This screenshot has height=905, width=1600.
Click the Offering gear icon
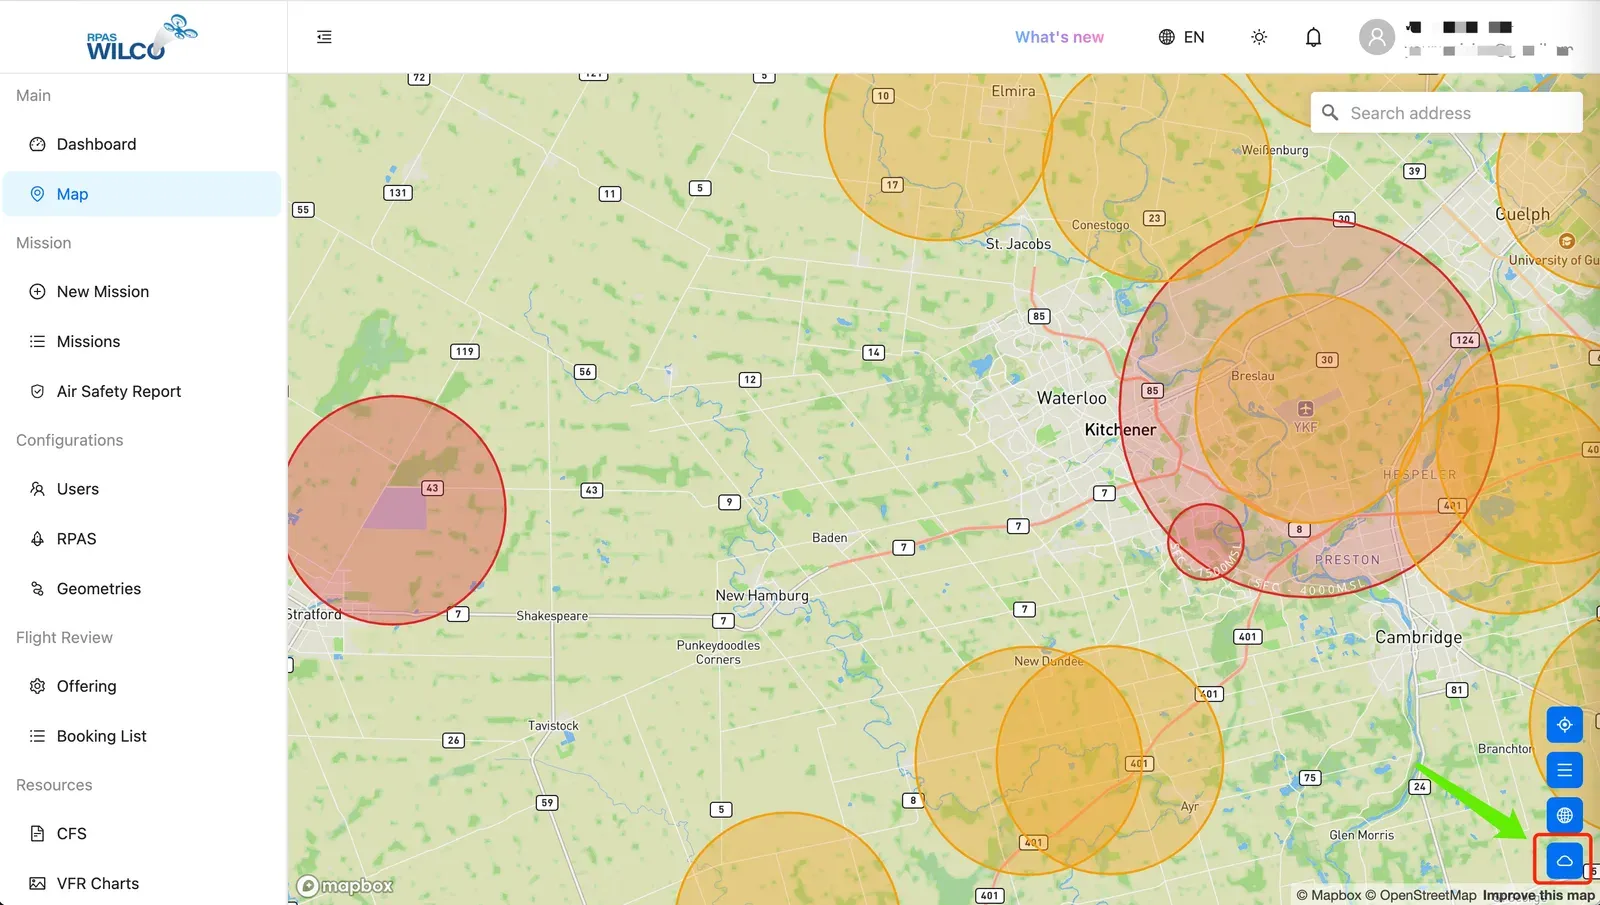tap(37, 686)
